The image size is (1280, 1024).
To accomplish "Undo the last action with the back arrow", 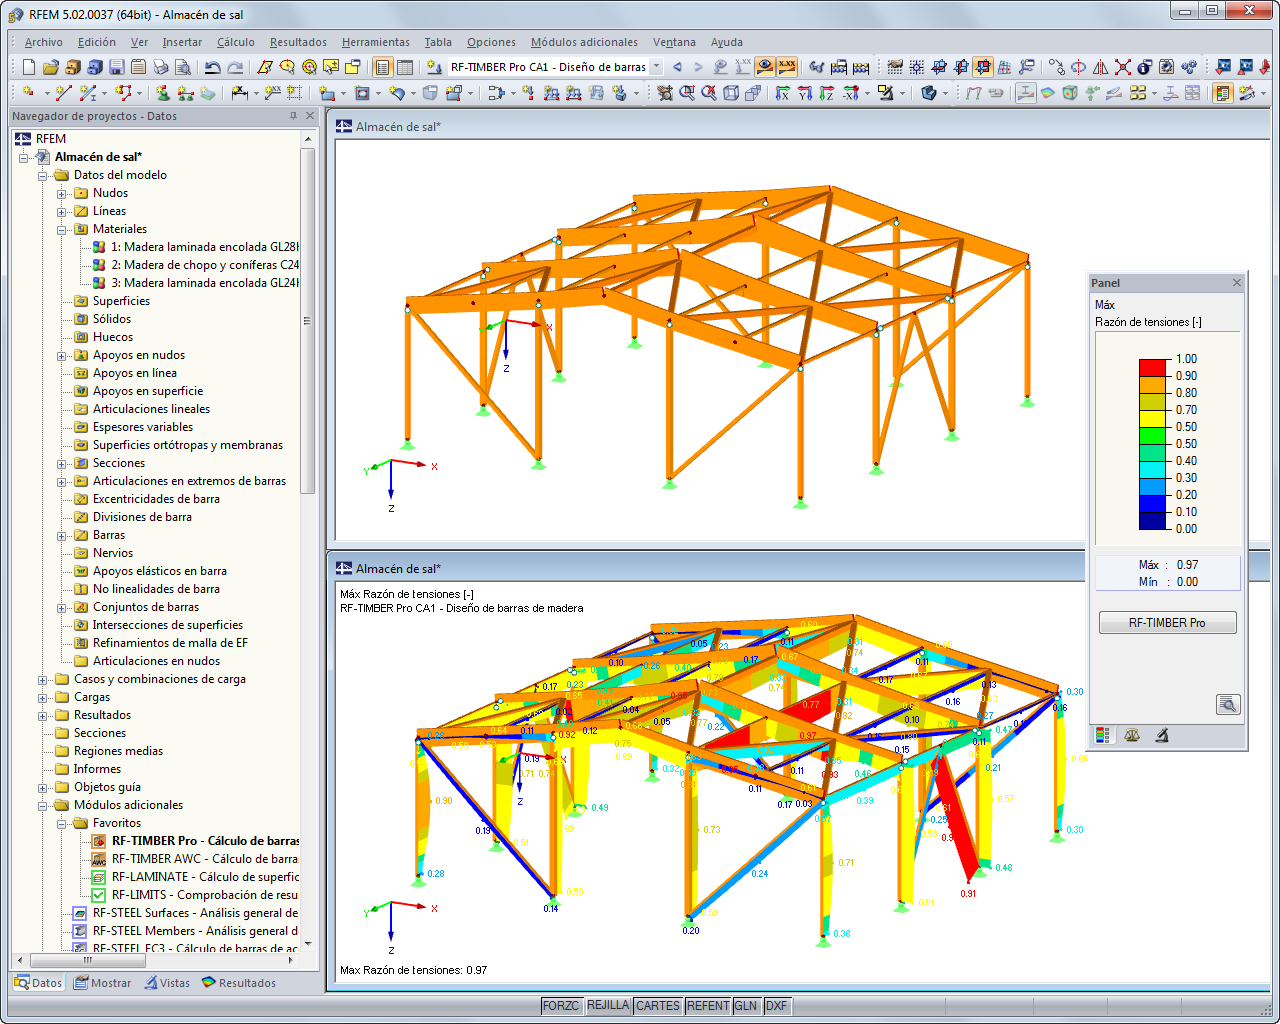I will click(212, 67).
